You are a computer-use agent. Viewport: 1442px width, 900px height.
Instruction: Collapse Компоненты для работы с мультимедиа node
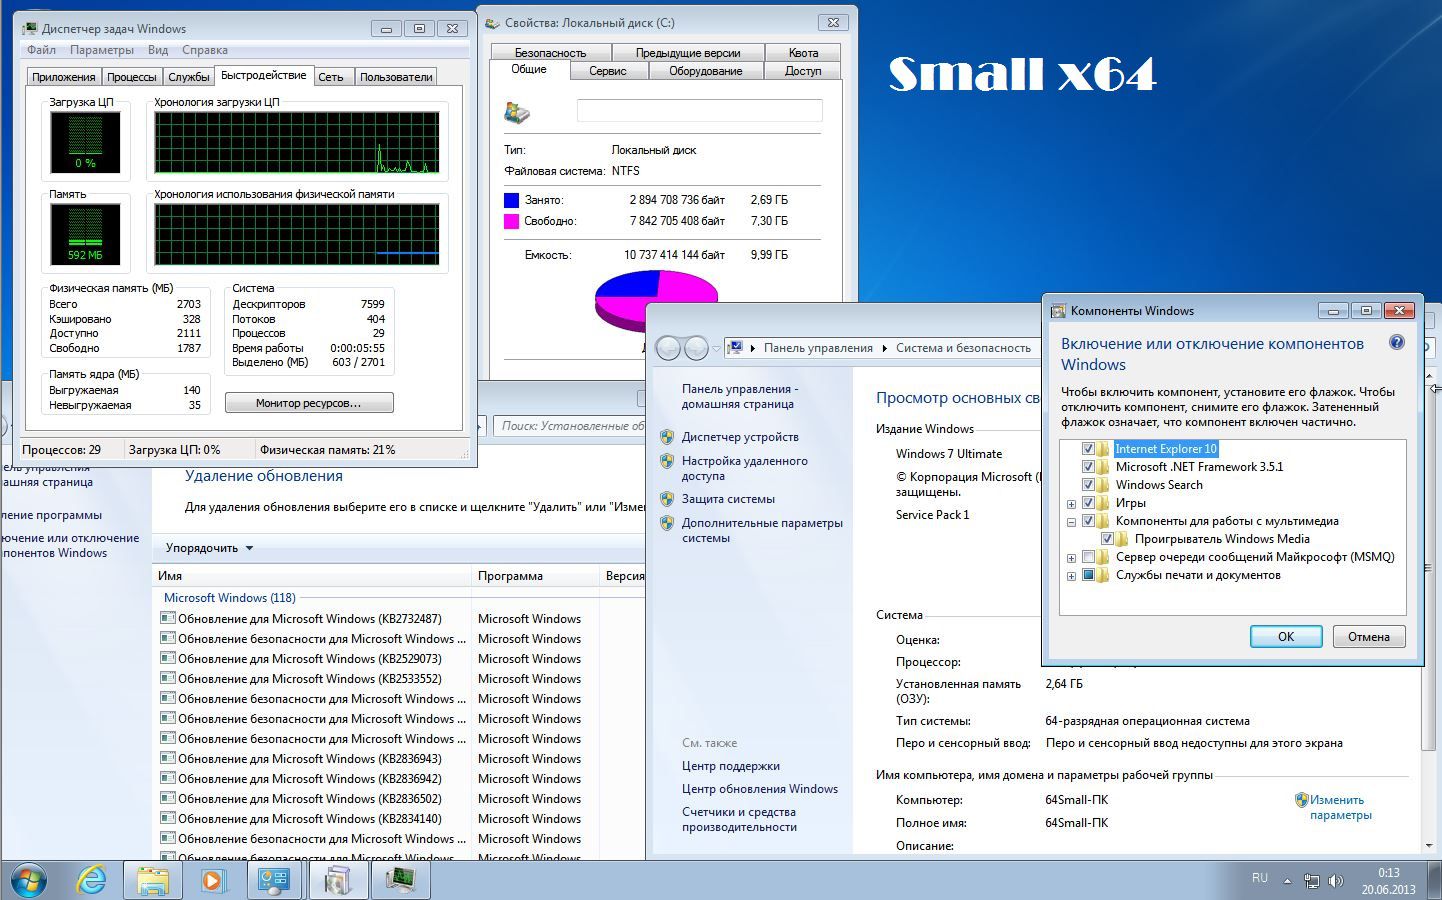[1071, 522]
